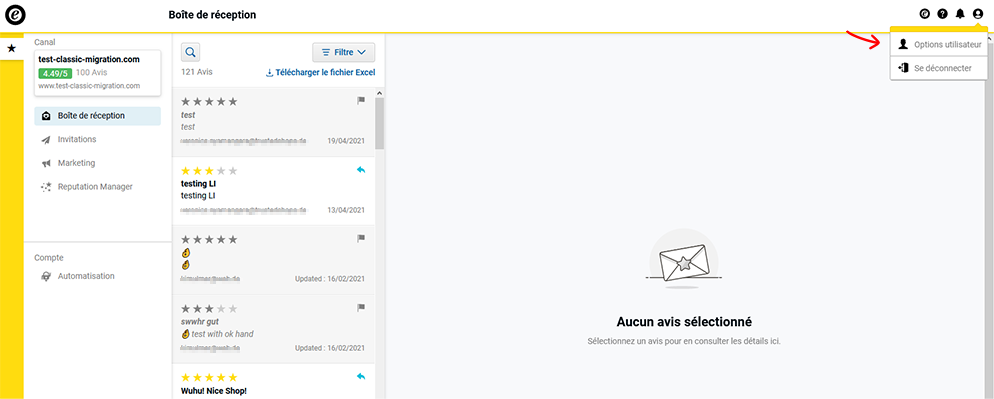Expand the Filtre dropdown

tap(344, 52)
